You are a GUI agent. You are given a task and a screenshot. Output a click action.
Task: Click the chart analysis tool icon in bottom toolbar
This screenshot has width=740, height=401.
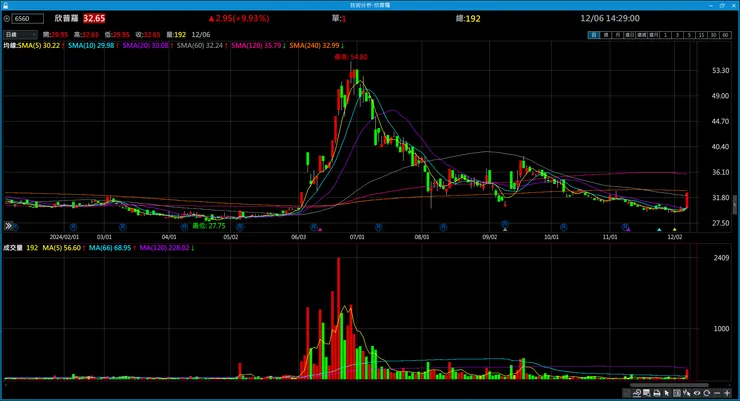point(637,393)
